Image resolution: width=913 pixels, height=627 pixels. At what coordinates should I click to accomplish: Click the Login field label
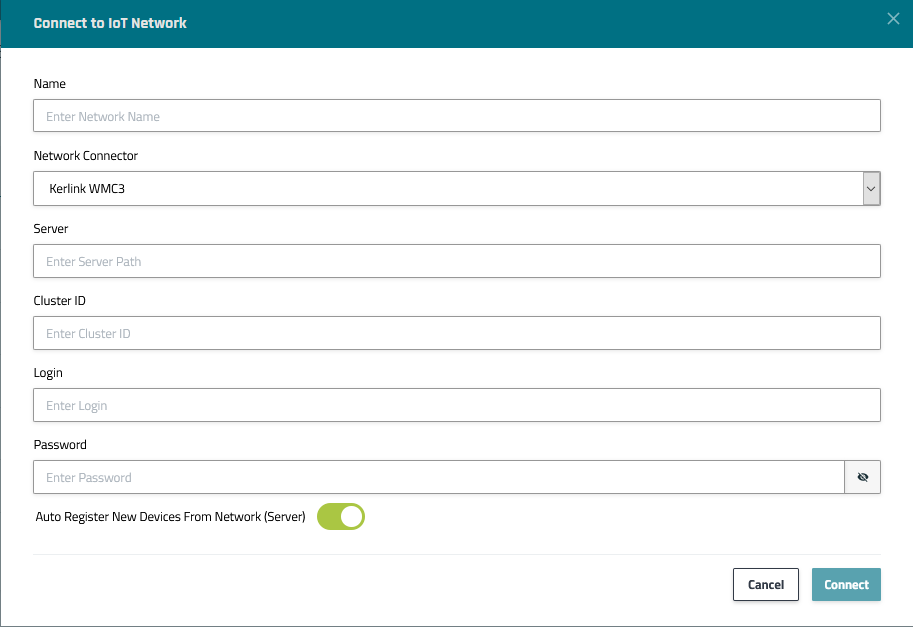[x=48, y=373]
